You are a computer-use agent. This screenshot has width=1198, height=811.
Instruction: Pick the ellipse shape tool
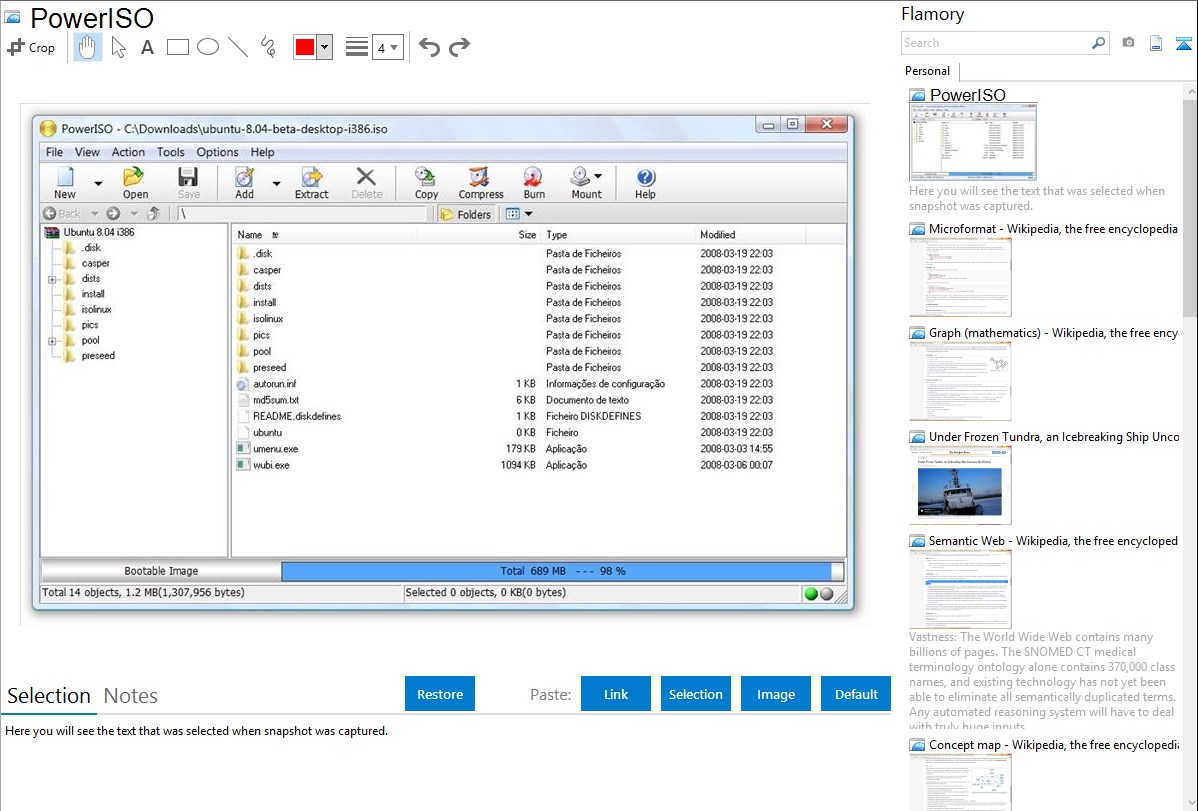(x=208, y=47)
